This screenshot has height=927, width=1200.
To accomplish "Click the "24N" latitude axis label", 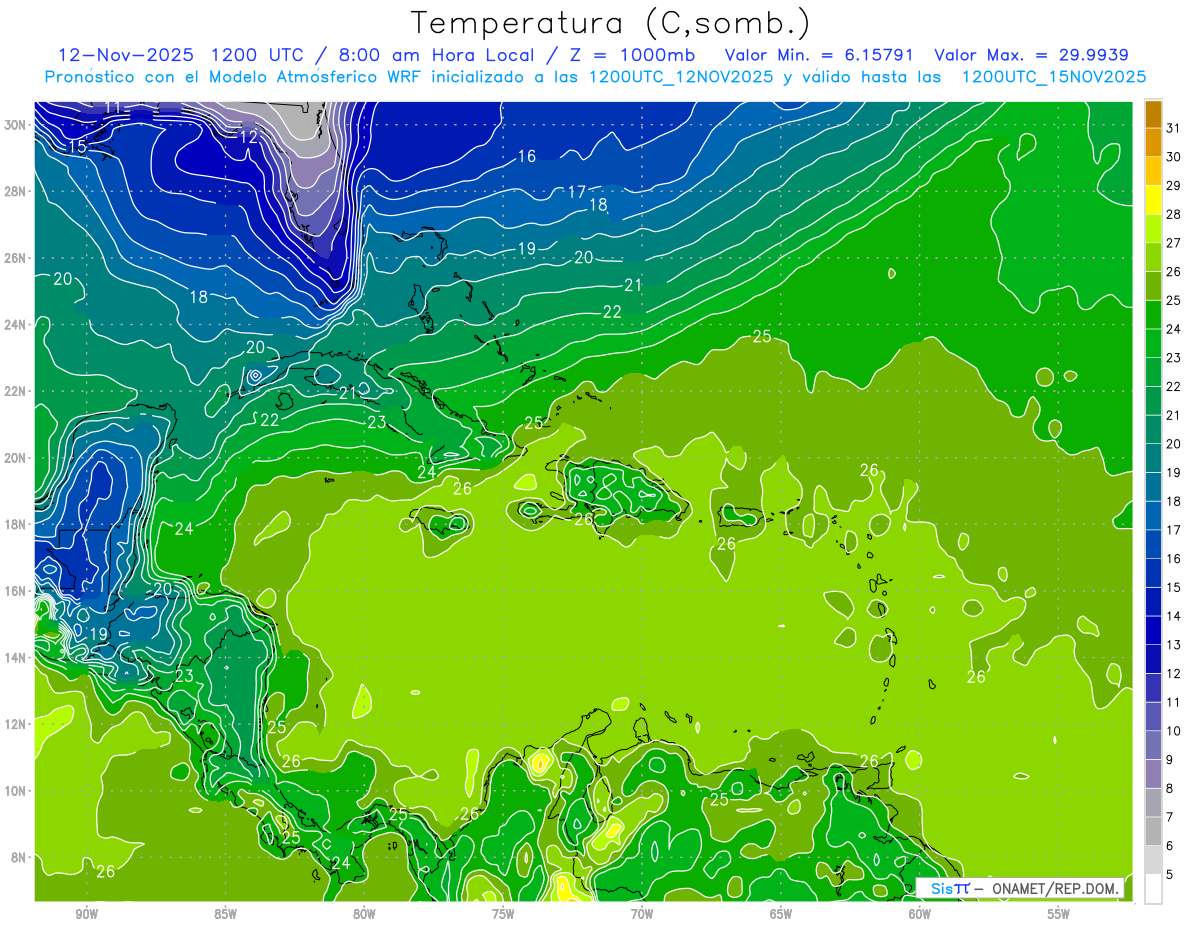I will tap(15, 324).
